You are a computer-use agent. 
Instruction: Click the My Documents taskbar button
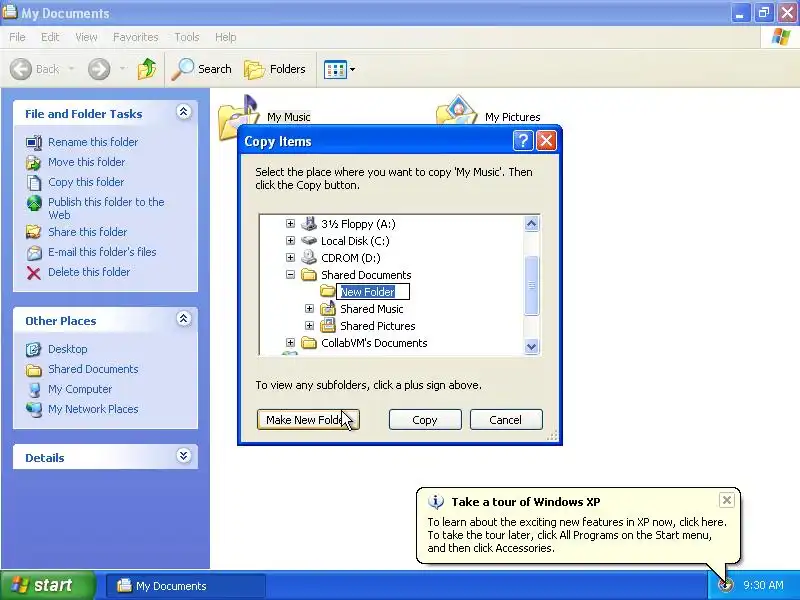[186, 586]
